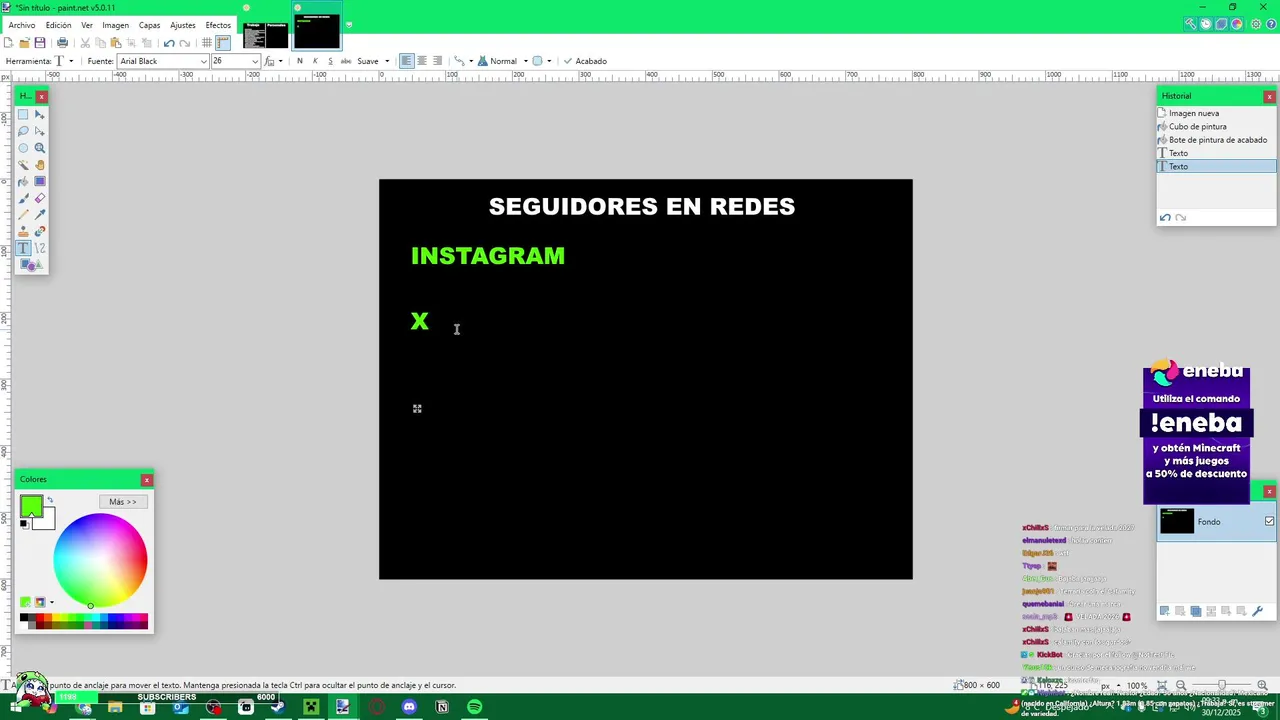Viewport: 1280px width, 720px height.
Task: Open the selection clipping mode dropdown
Action: 542,61
